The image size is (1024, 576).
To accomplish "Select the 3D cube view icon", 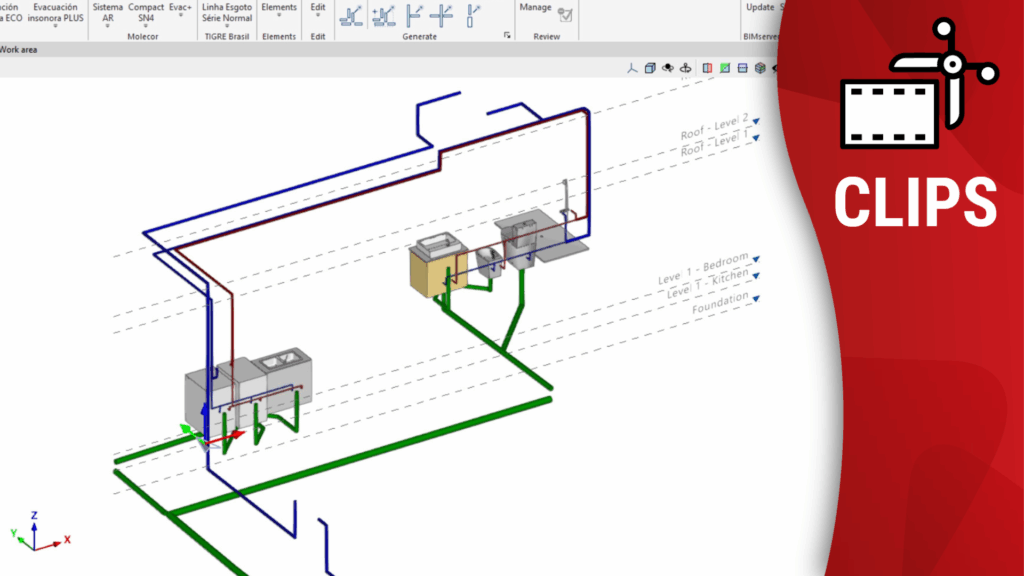I will coord(650,68).
